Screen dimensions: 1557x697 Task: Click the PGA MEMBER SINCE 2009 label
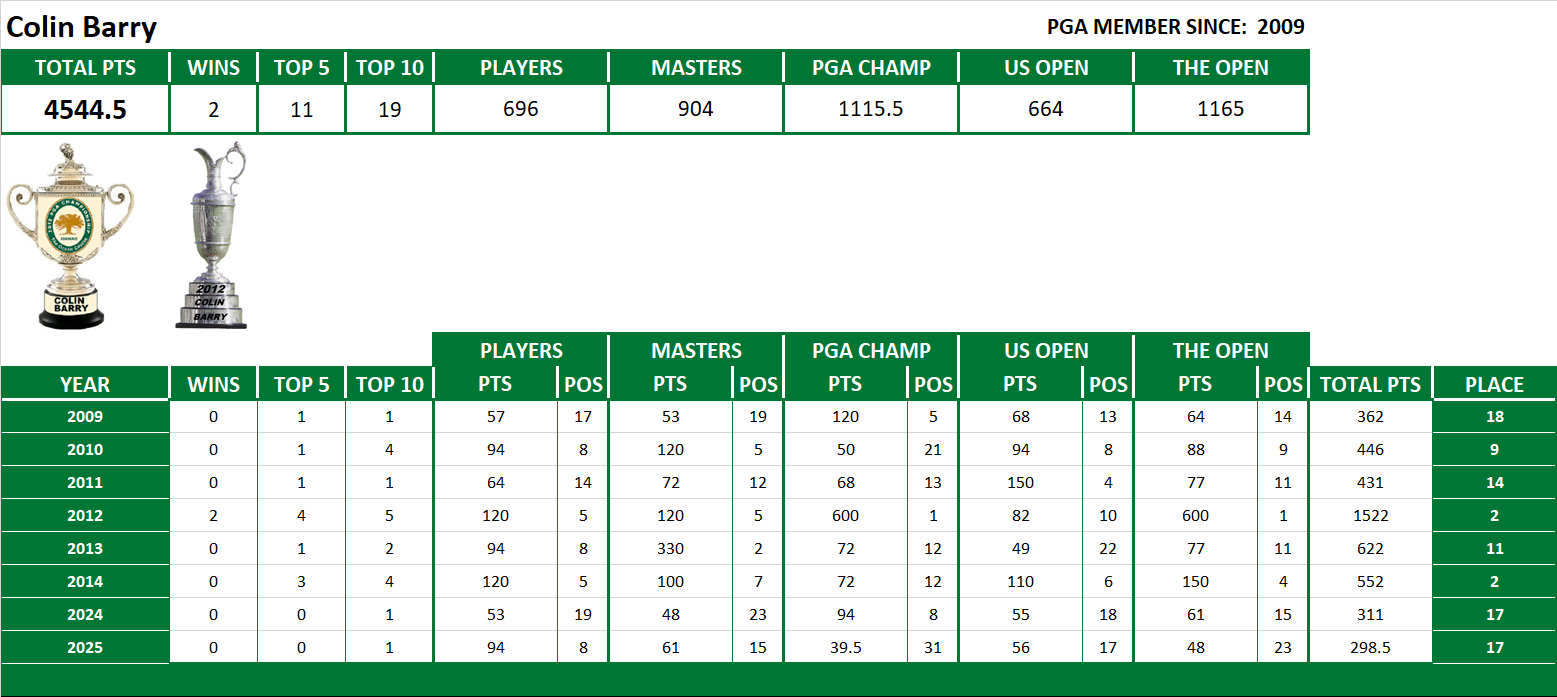pos(1175,27)
